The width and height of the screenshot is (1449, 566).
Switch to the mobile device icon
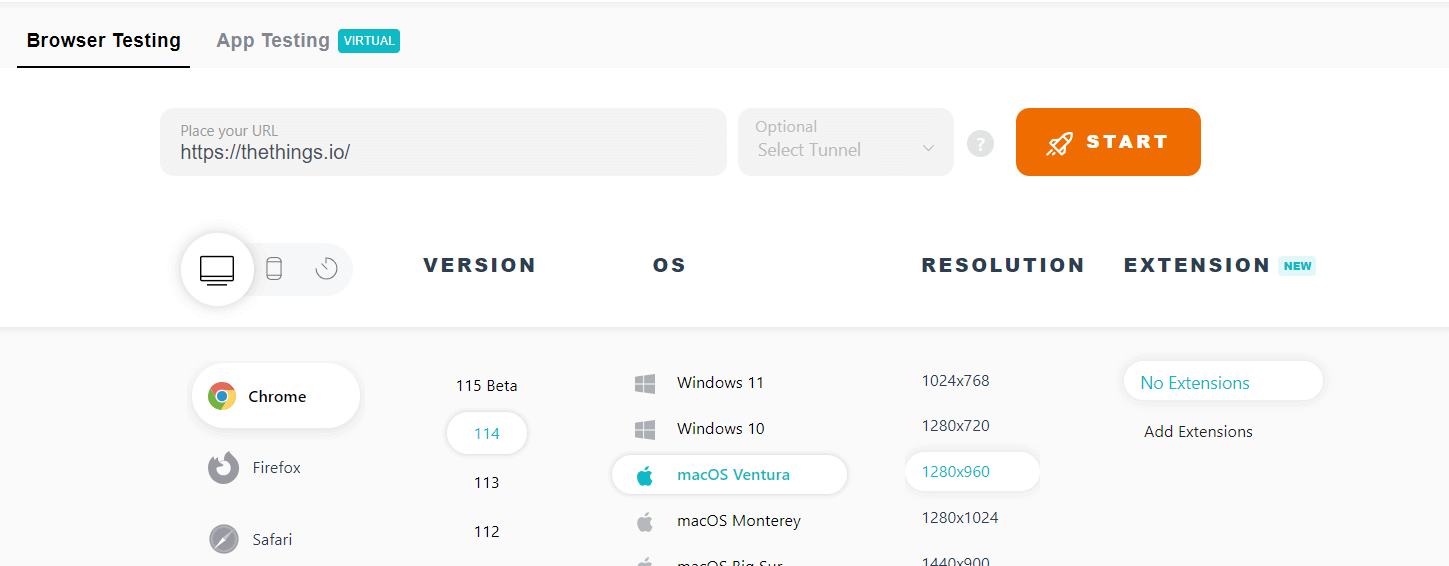[x=274, y=269]
